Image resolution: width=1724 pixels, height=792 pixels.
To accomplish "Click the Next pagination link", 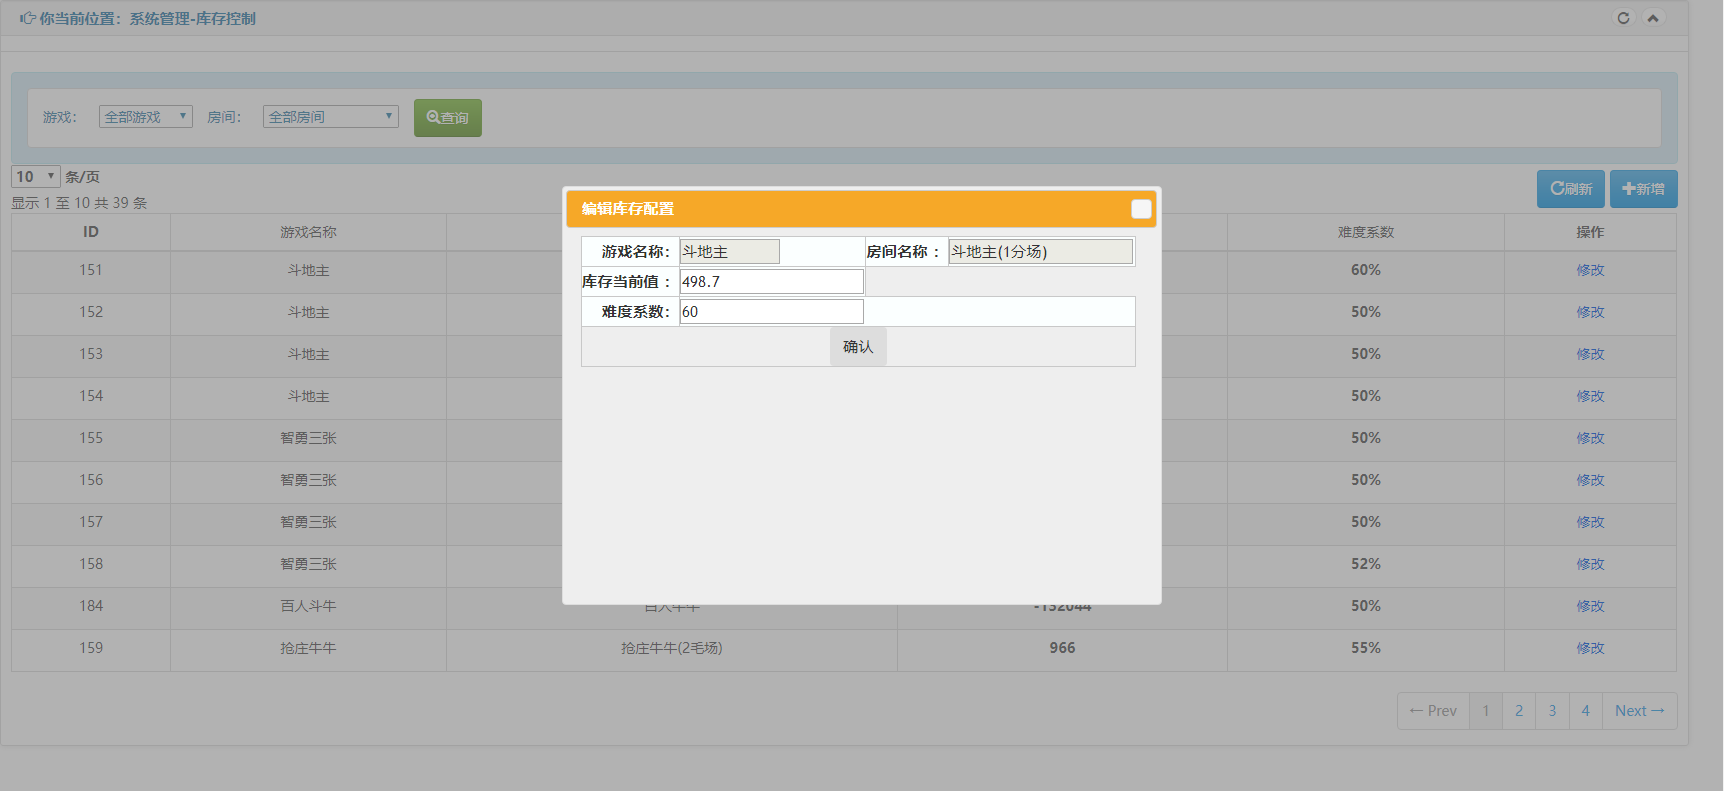I will [1639, 711].
